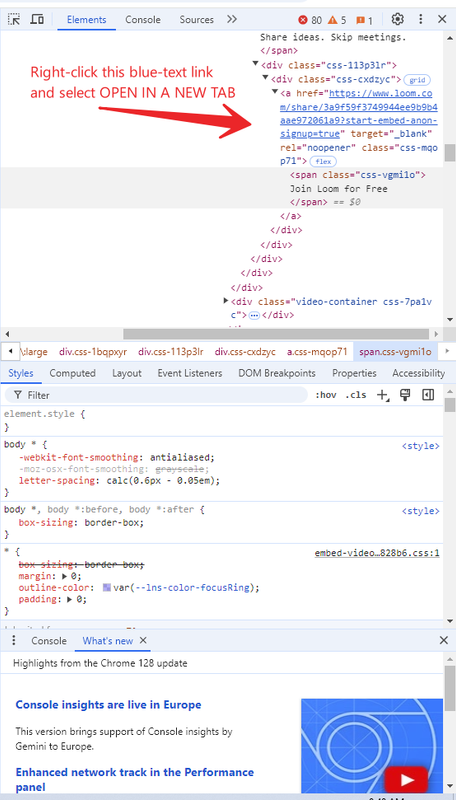Click the DOM tree horizontal scrollbar

coord(276,334)
